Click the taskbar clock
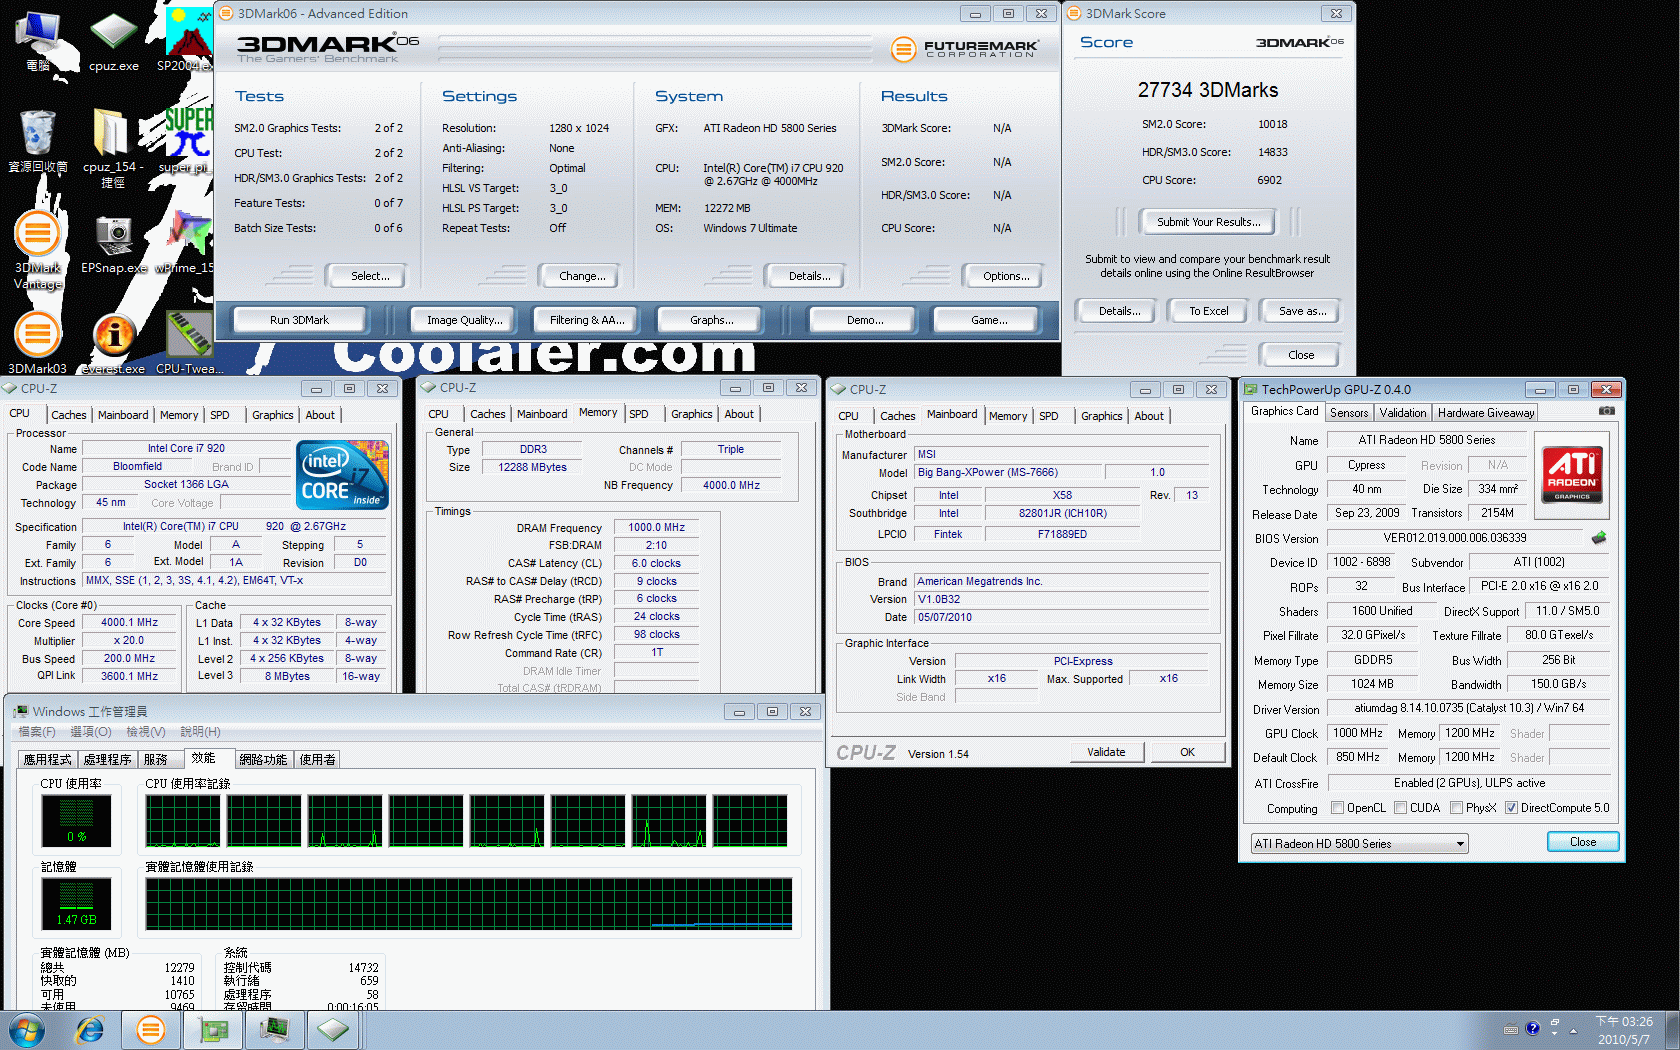The width and height of the screenshot is (1680, 1050). tap(1624, 1030)
